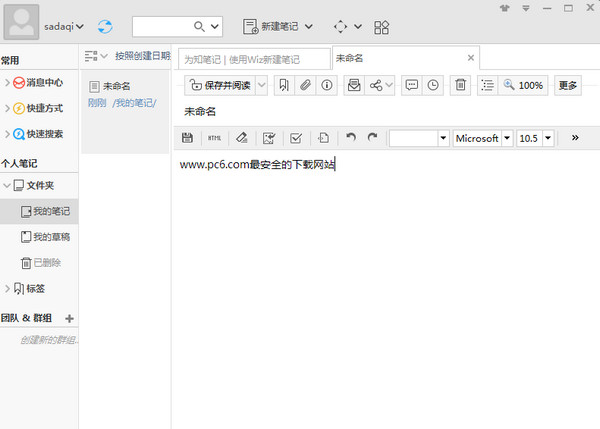Screen dimensions: 600x429
Task: Click the comments speech bubble icon
Action: 411,86
